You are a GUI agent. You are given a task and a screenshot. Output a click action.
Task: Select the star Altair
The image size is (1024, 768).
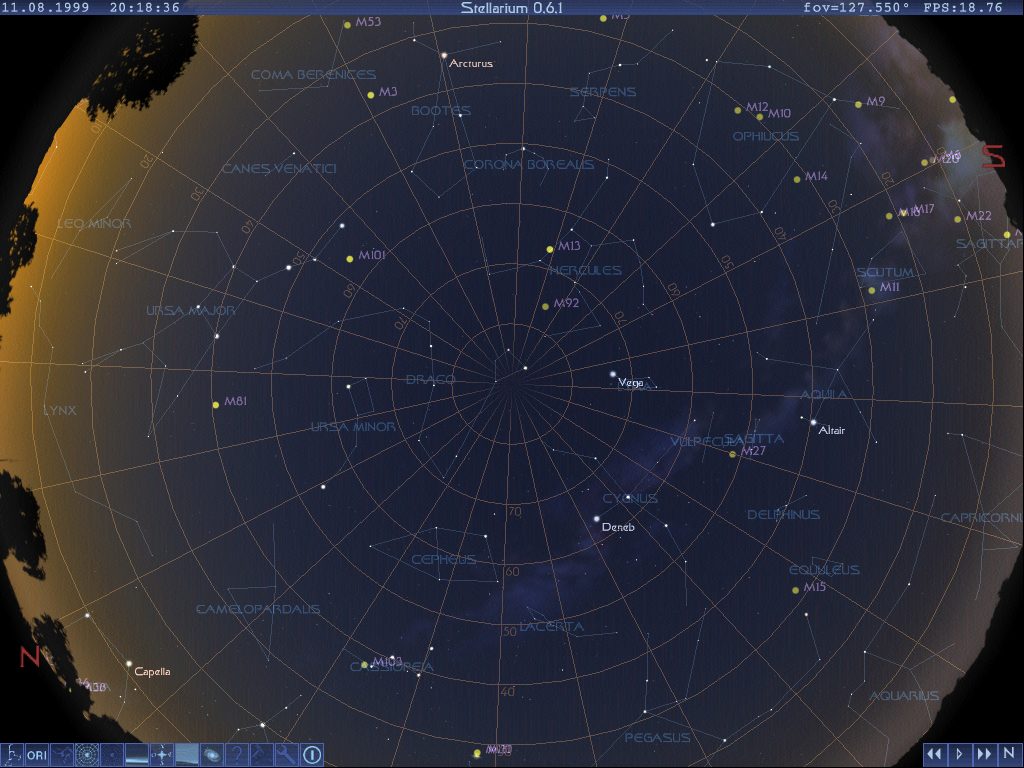[x=813, y=423]
